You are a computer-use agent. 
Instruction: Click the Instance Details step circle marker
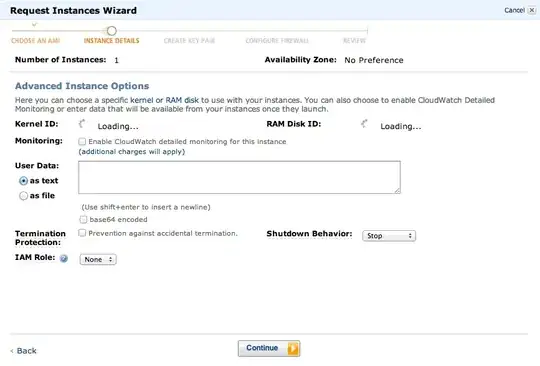111,31
